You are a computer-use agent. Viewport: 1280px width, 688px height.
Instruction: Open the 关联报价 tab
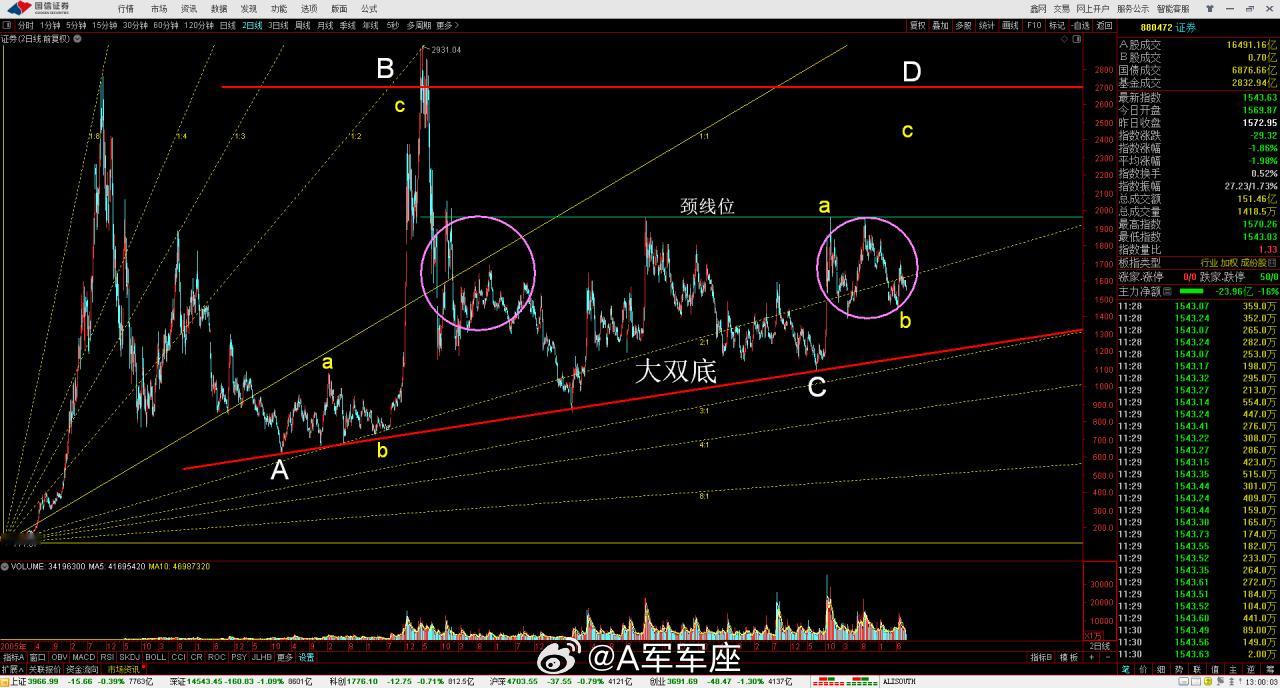[46, 669]
